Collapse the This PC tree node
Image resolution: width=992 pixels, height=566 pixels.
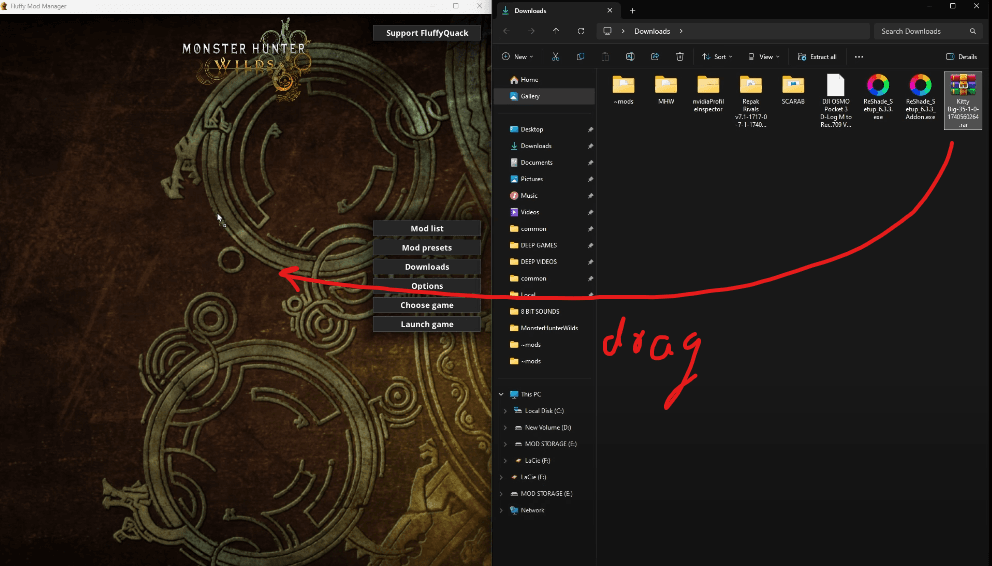click(x=501, y=395)
